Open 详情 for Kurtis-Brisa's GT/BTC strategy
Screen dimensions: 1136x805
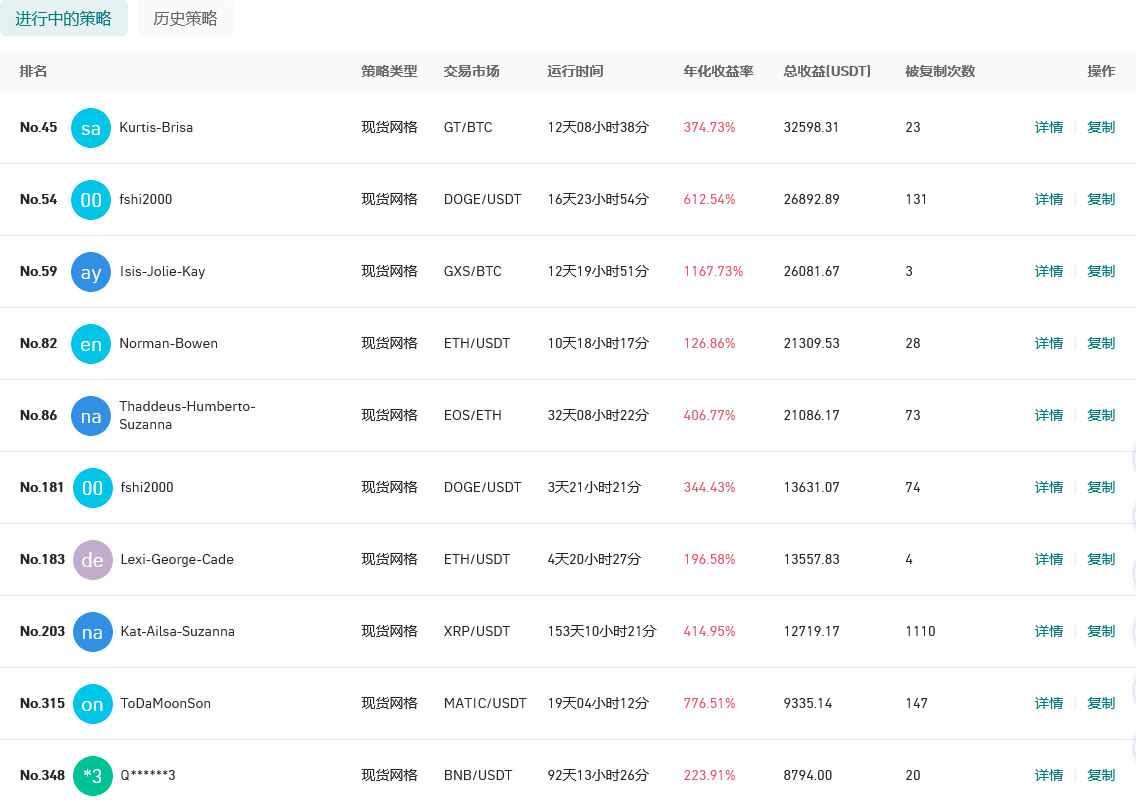[x=1048, y=128]
